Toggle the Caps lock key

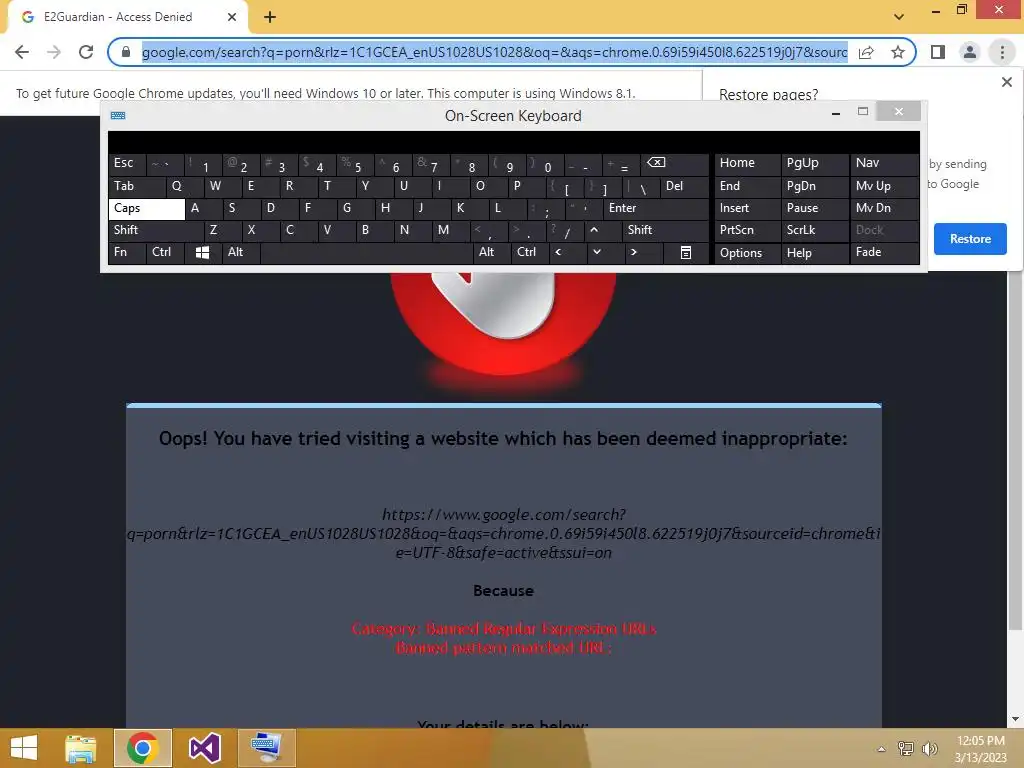pyautogui.click(x=146, y=208)
